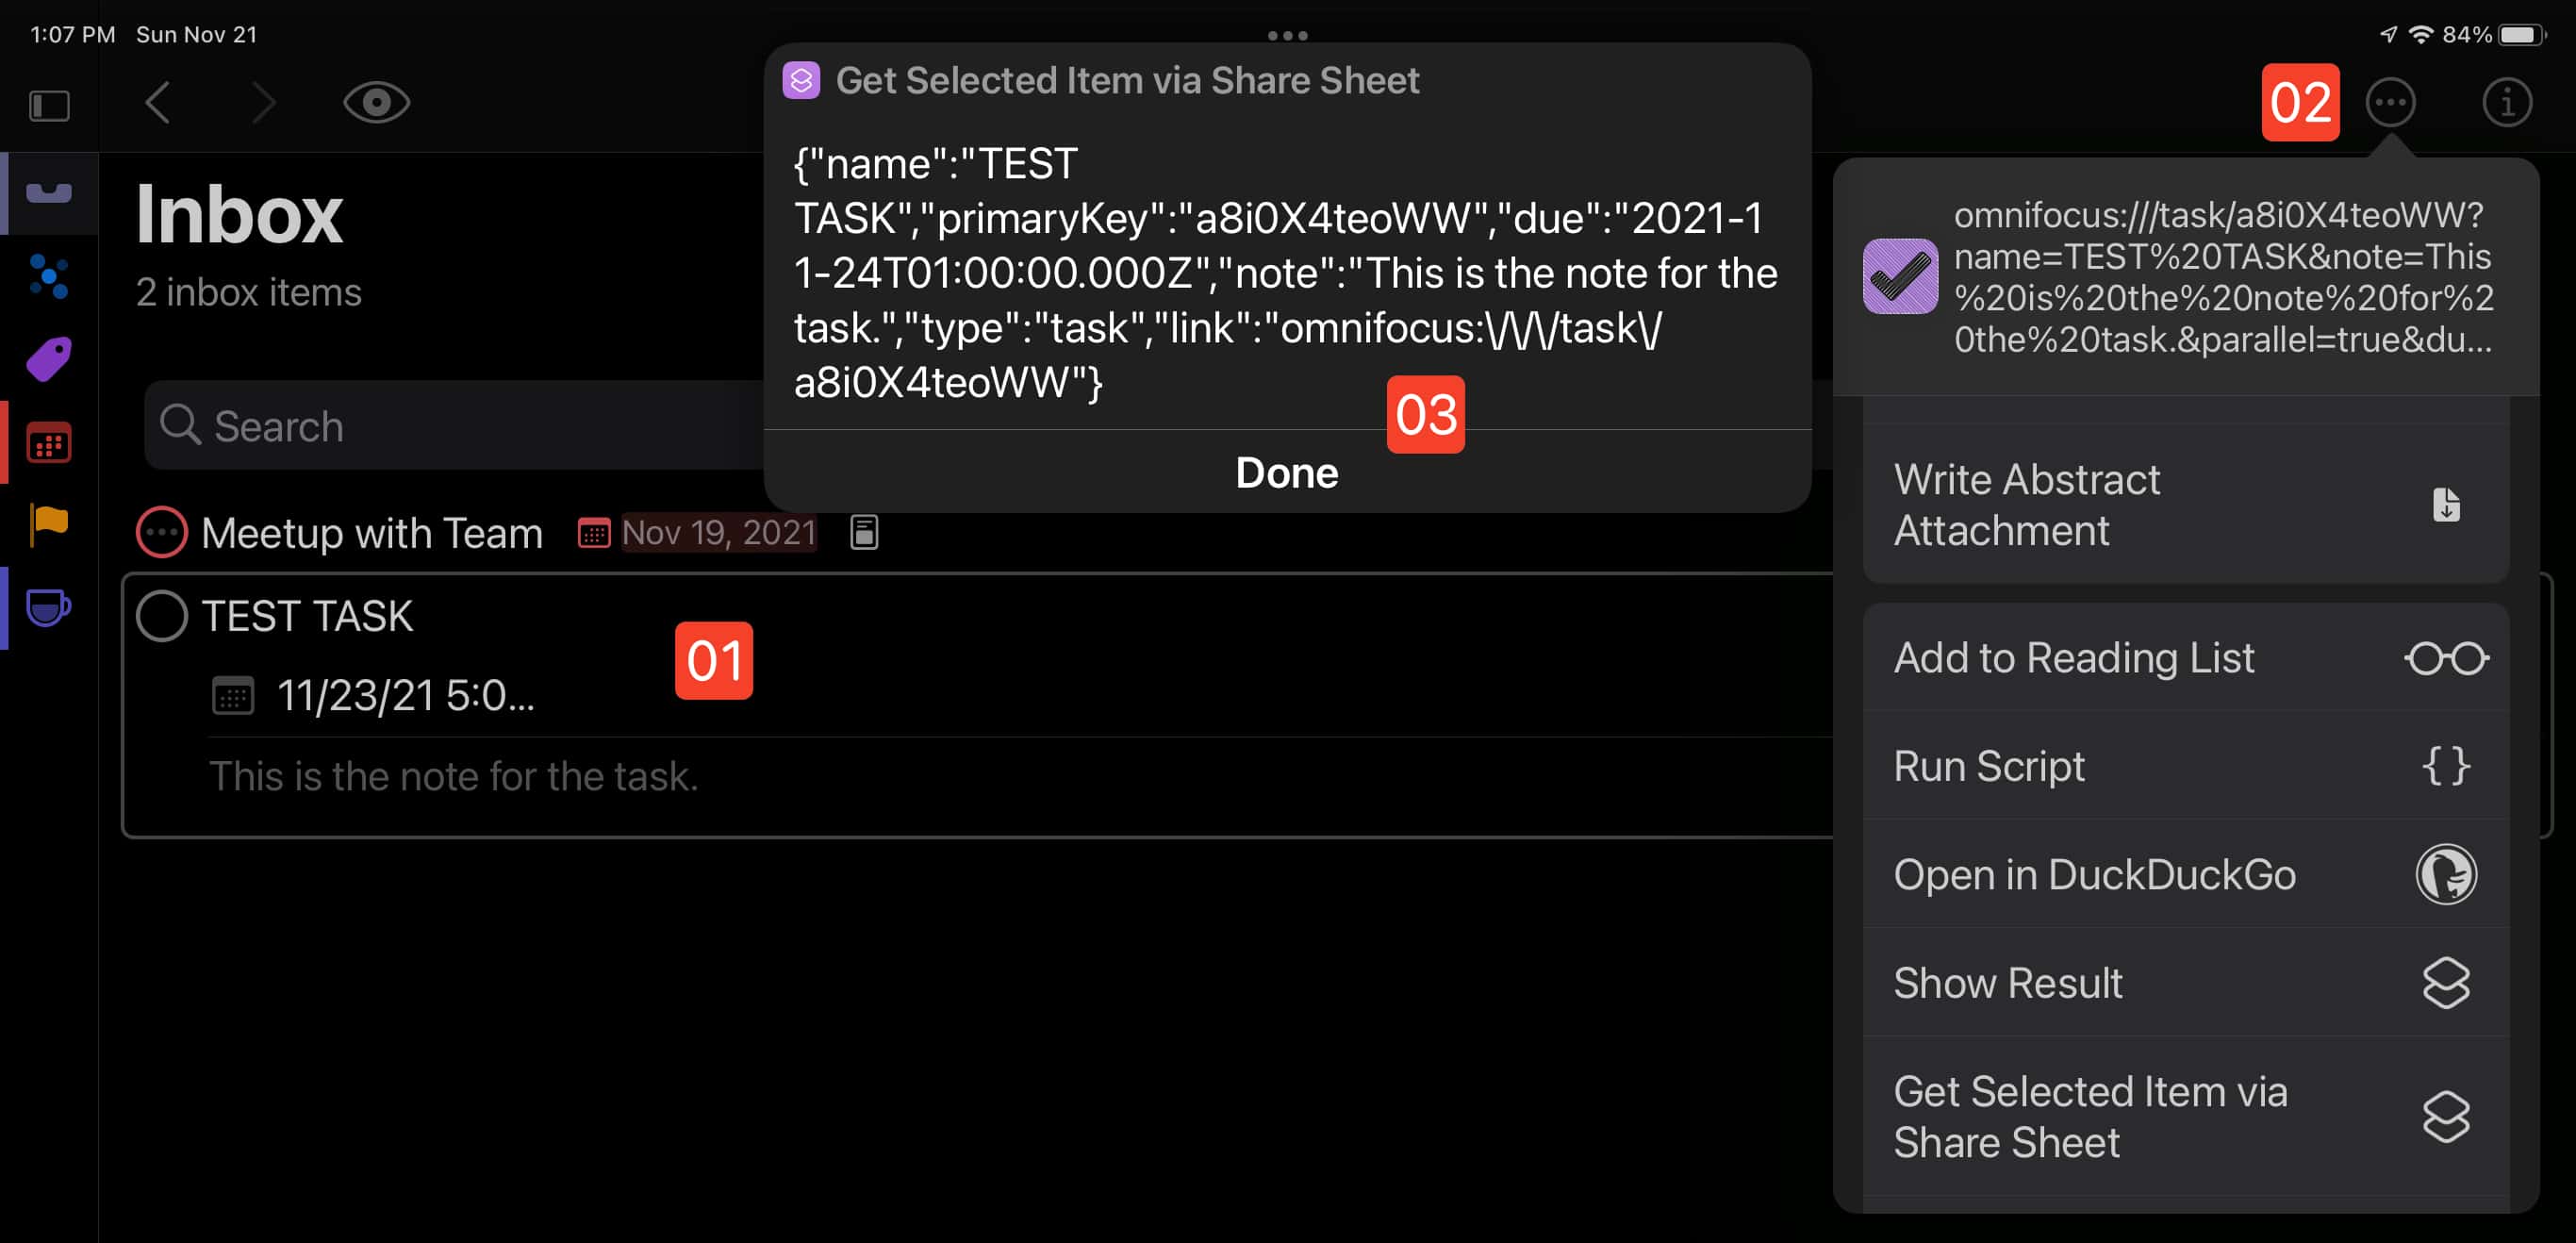Click the TEST TASK completion circle checkbox
This screenshot has height=1243, width=2576.
[x=161, y=617]
